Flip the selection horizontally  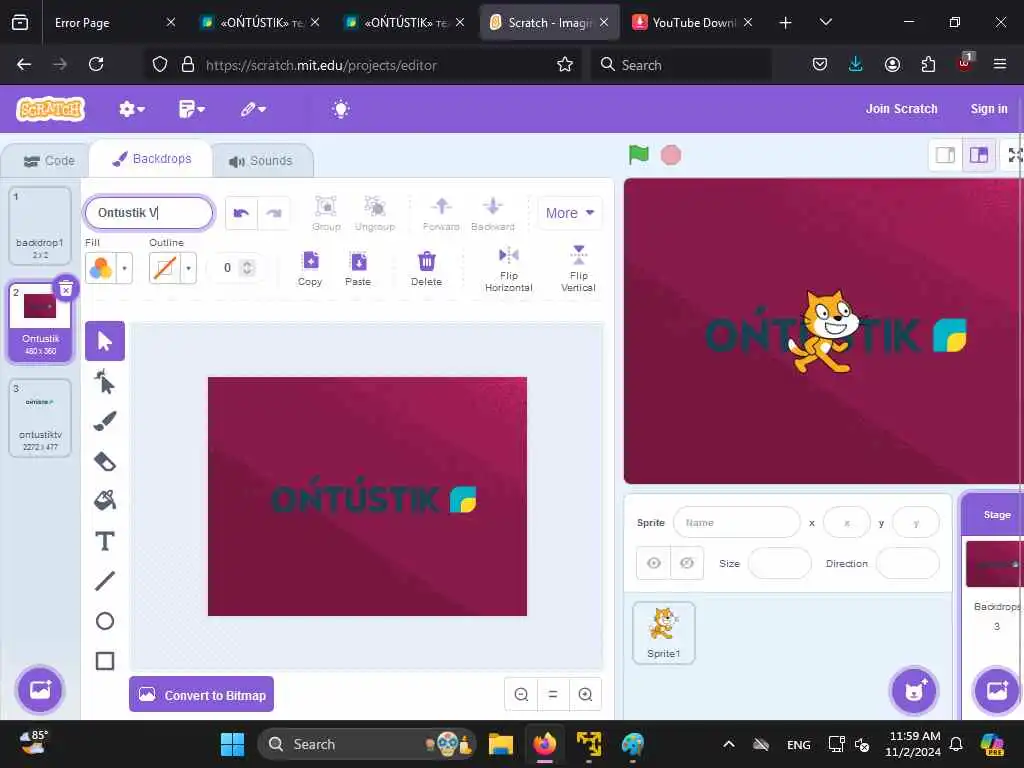[509, 268]
